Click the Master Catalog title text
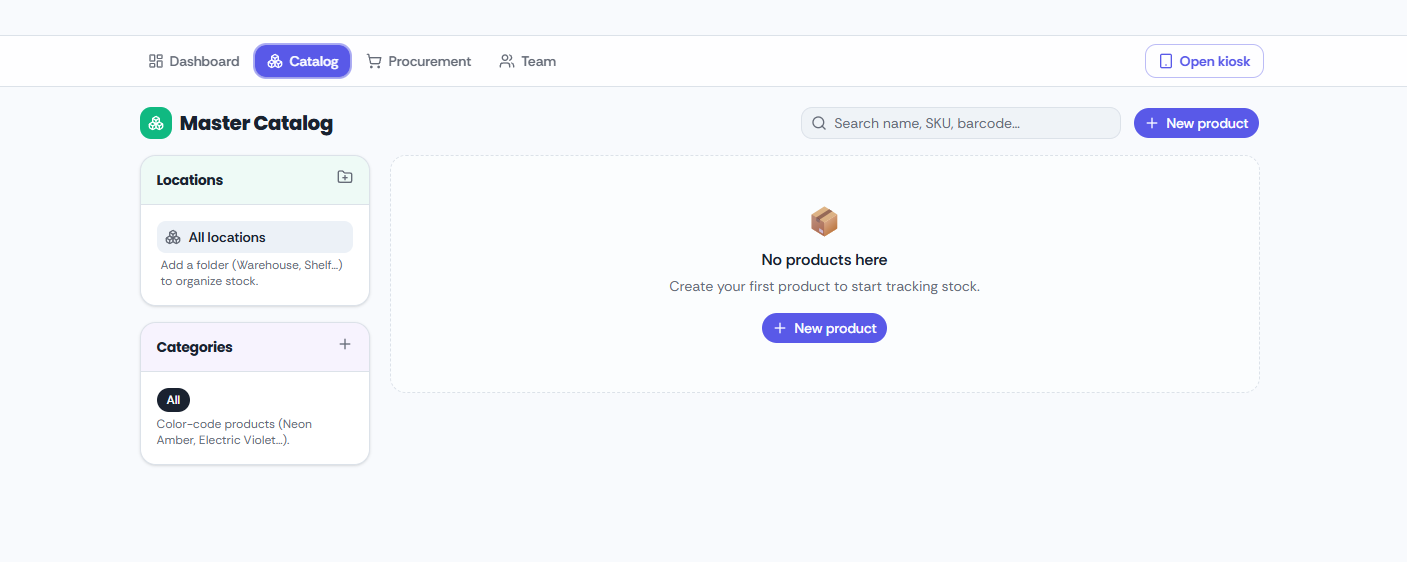 [256, 124]
